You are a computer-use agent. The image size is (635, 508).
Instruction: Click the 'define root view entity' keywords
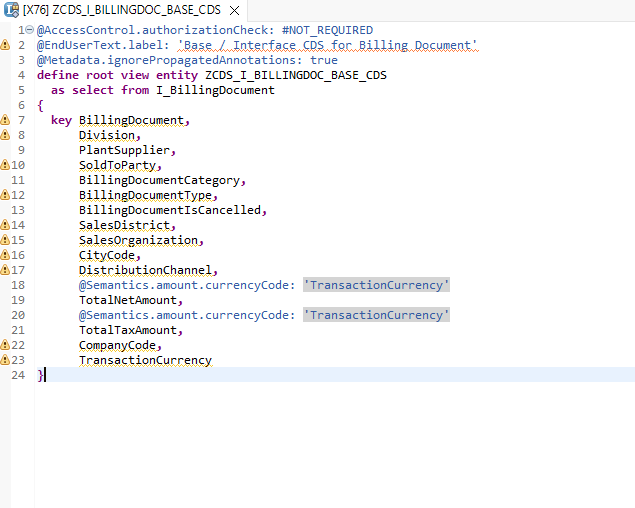click(x=117, y=75)
